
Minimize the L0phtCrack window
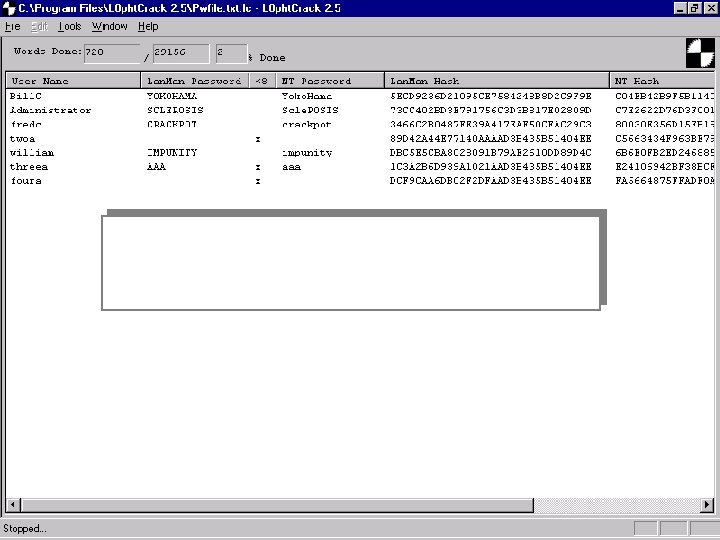(681, 8)
